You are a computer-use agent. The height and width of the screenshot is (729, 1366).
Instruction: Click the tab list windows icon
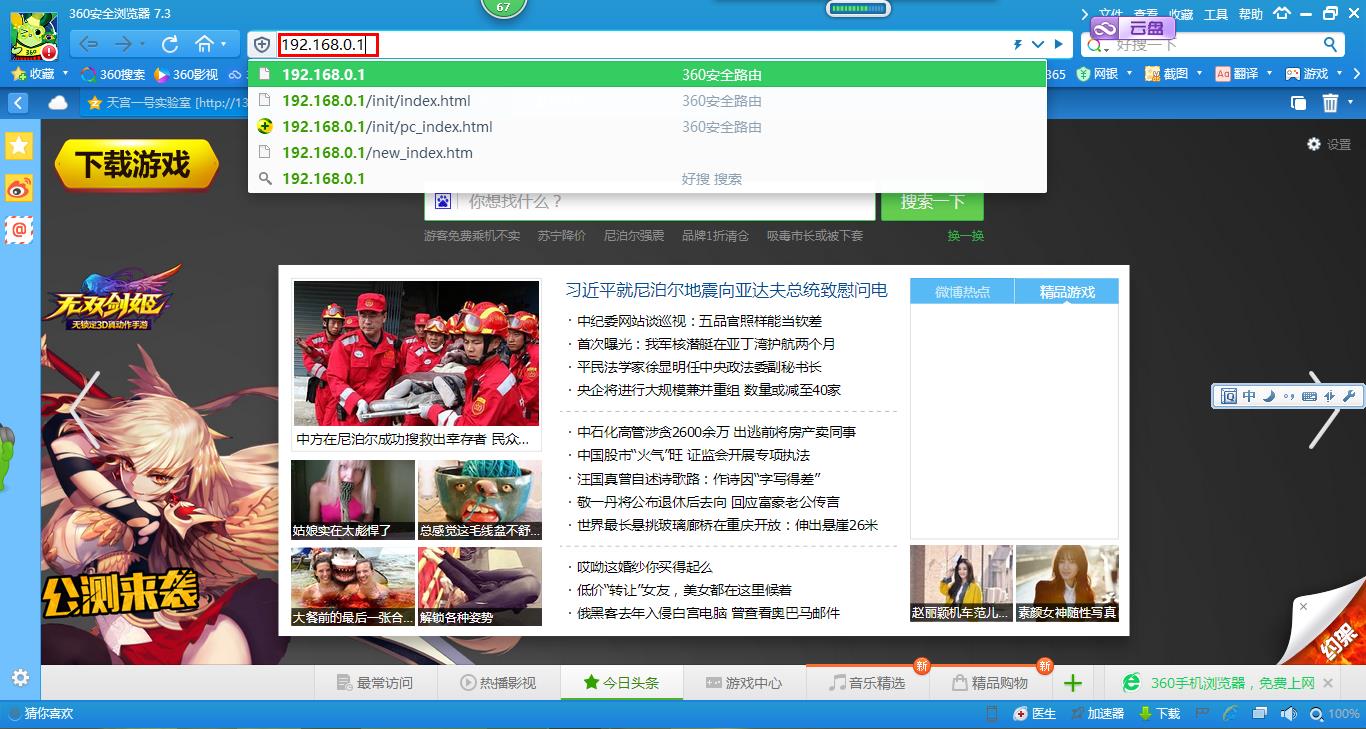coord(1298,103)
